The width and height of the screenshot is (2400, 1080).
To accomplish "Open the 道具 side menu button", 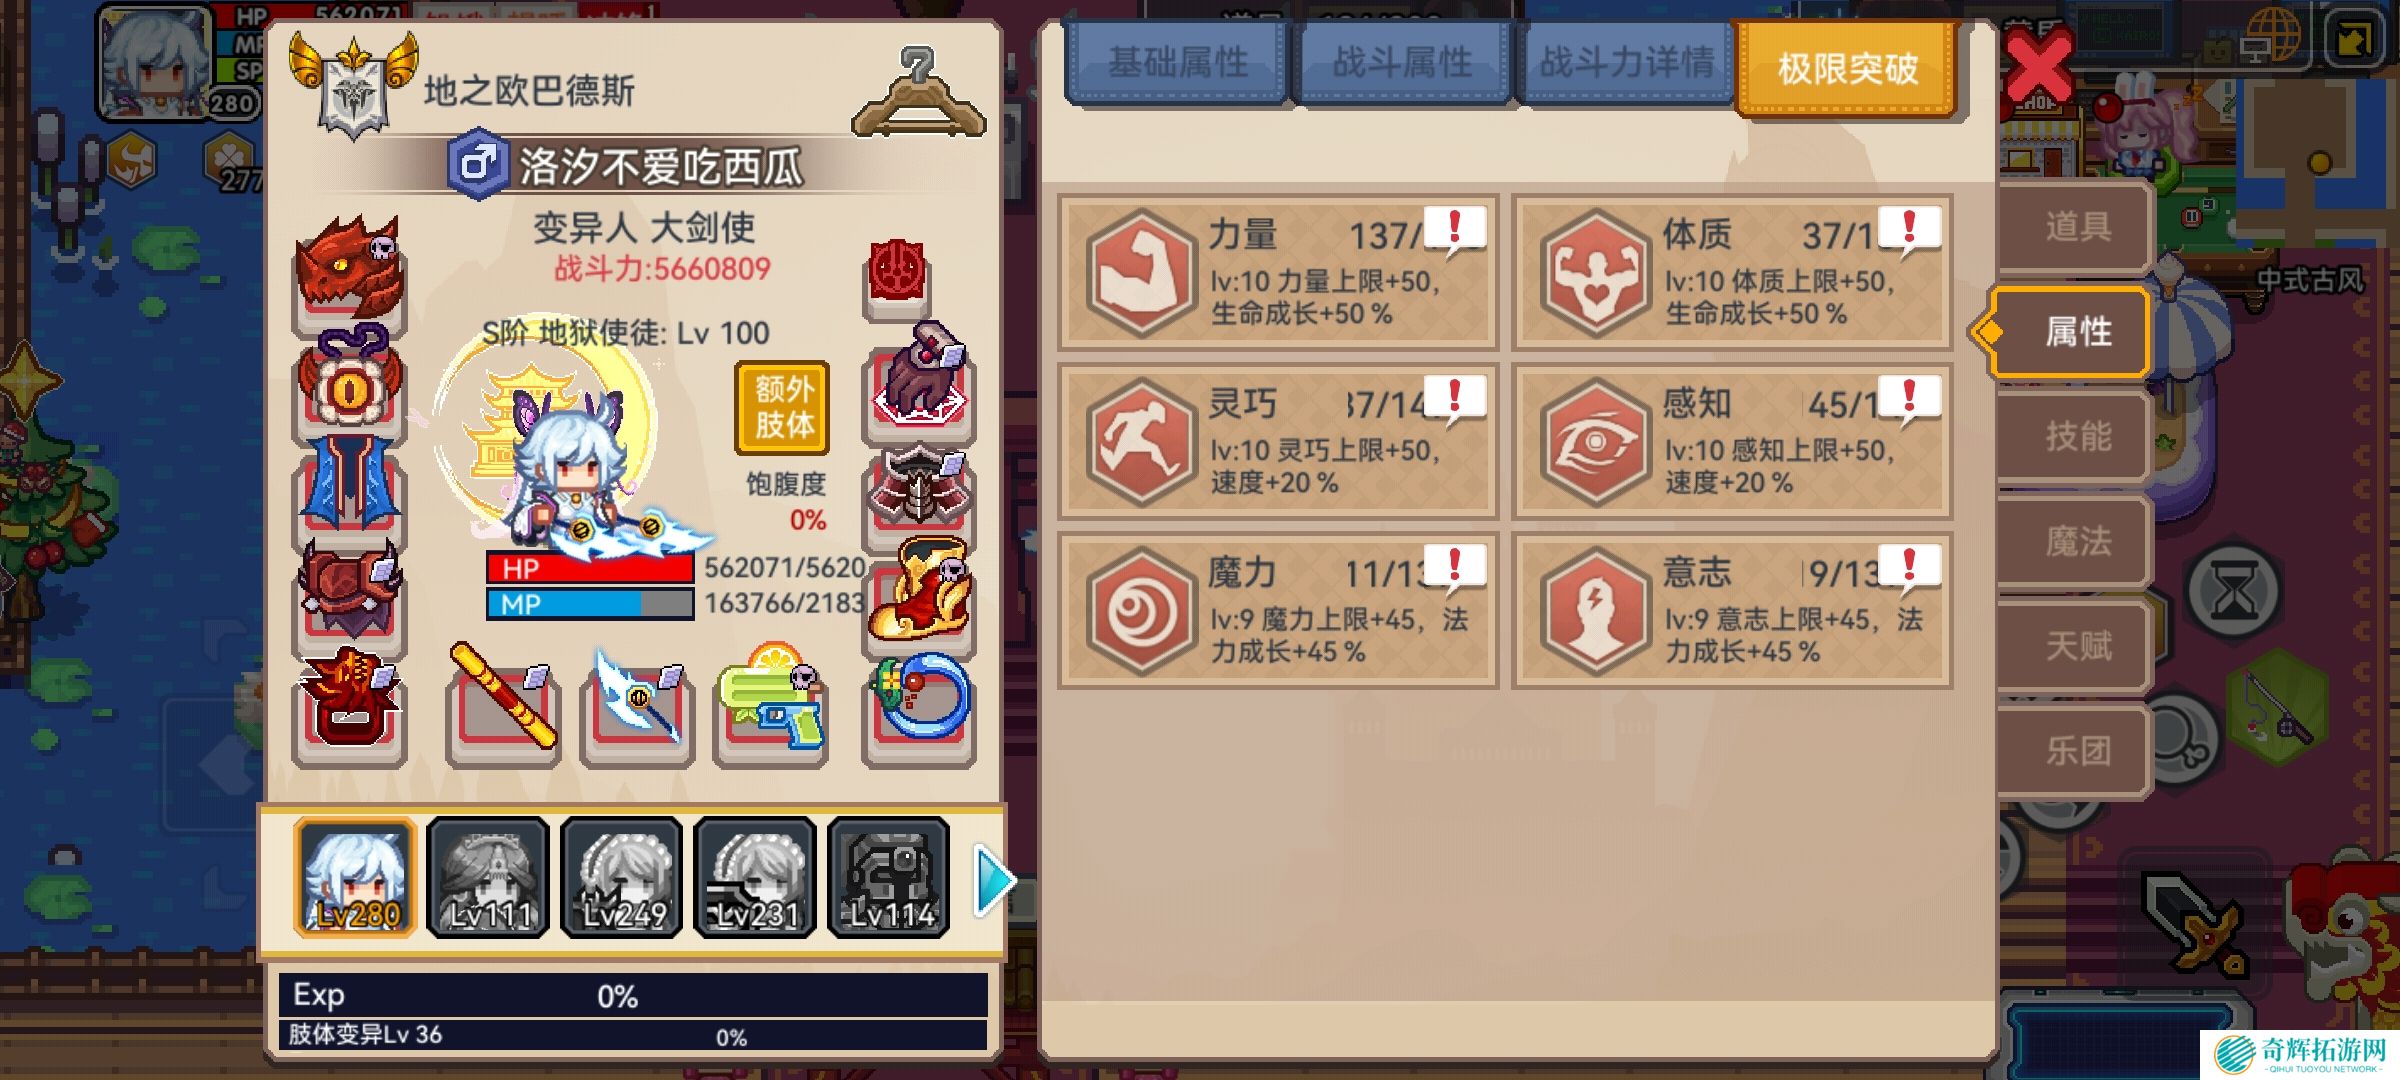I will click(2076, 226).
